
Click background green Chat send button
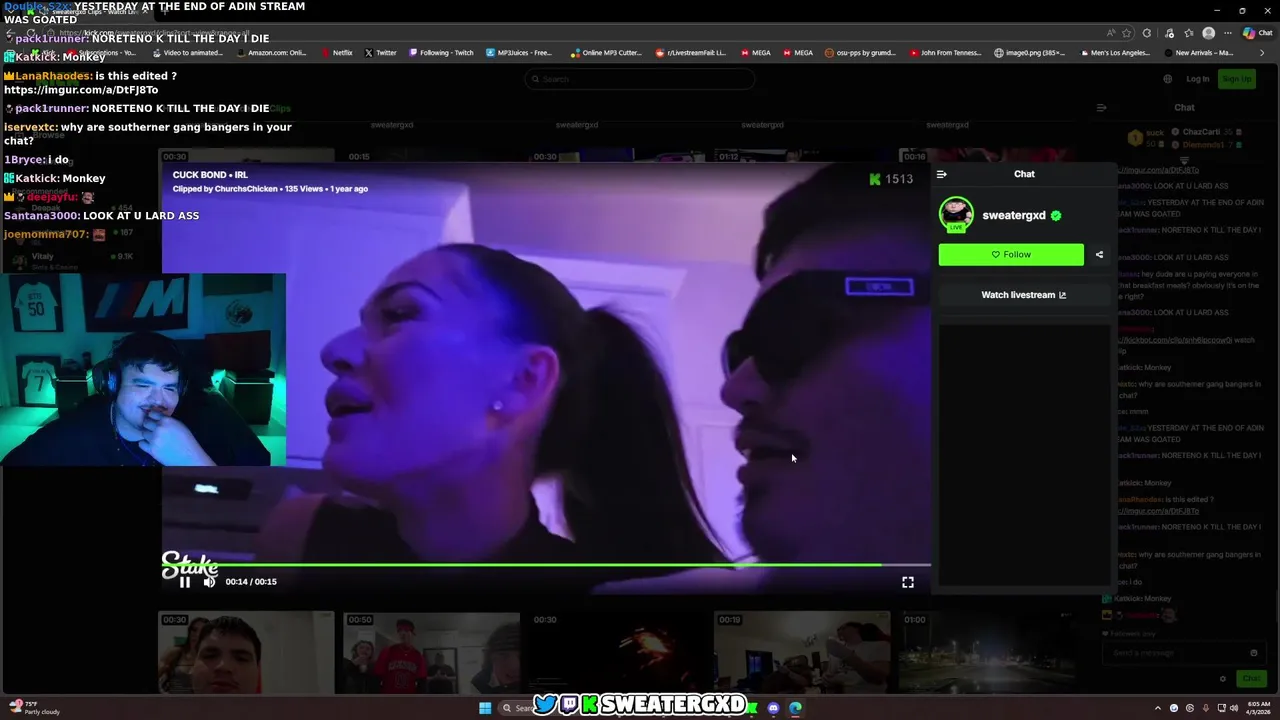pyautogui.click(x=1252, y=678)
